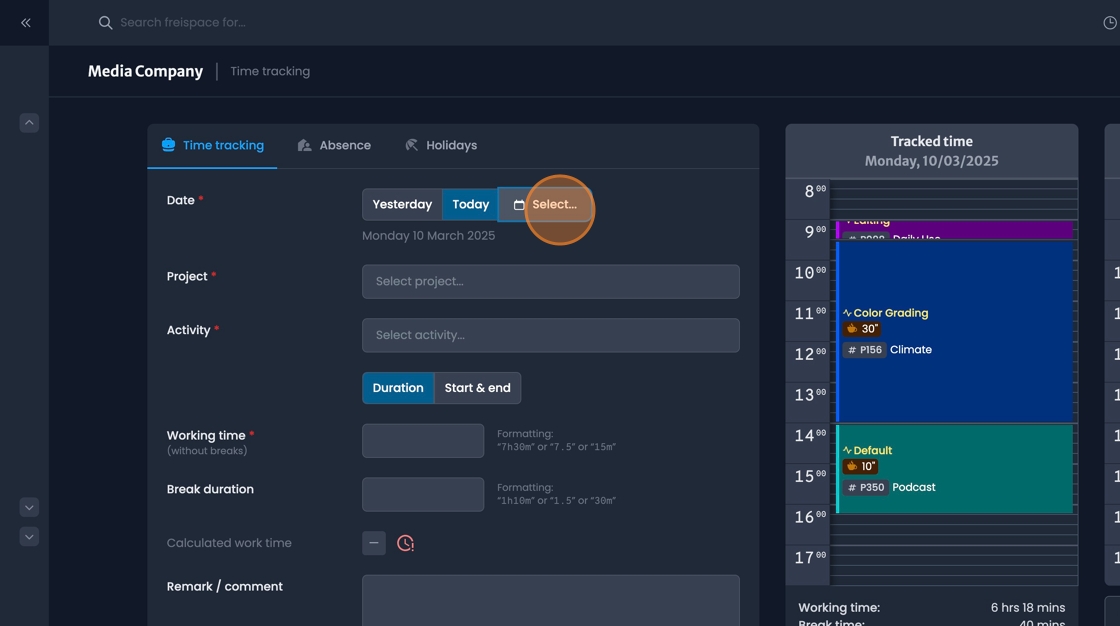Click inside the Remark / comment field
This screenshot has width=1120, height=626.
click(x=550, y=600)
